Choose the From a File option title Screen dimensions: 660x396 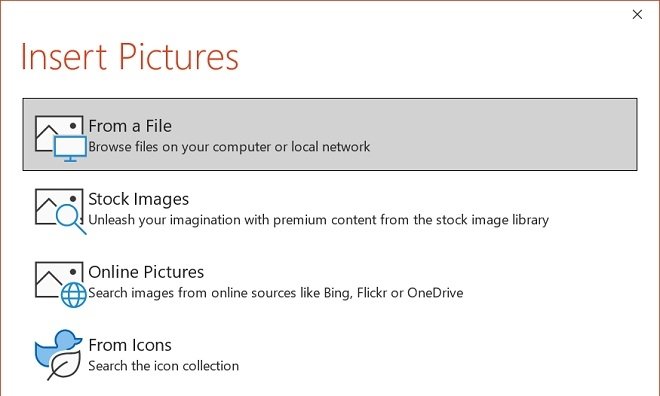(130, 126)
